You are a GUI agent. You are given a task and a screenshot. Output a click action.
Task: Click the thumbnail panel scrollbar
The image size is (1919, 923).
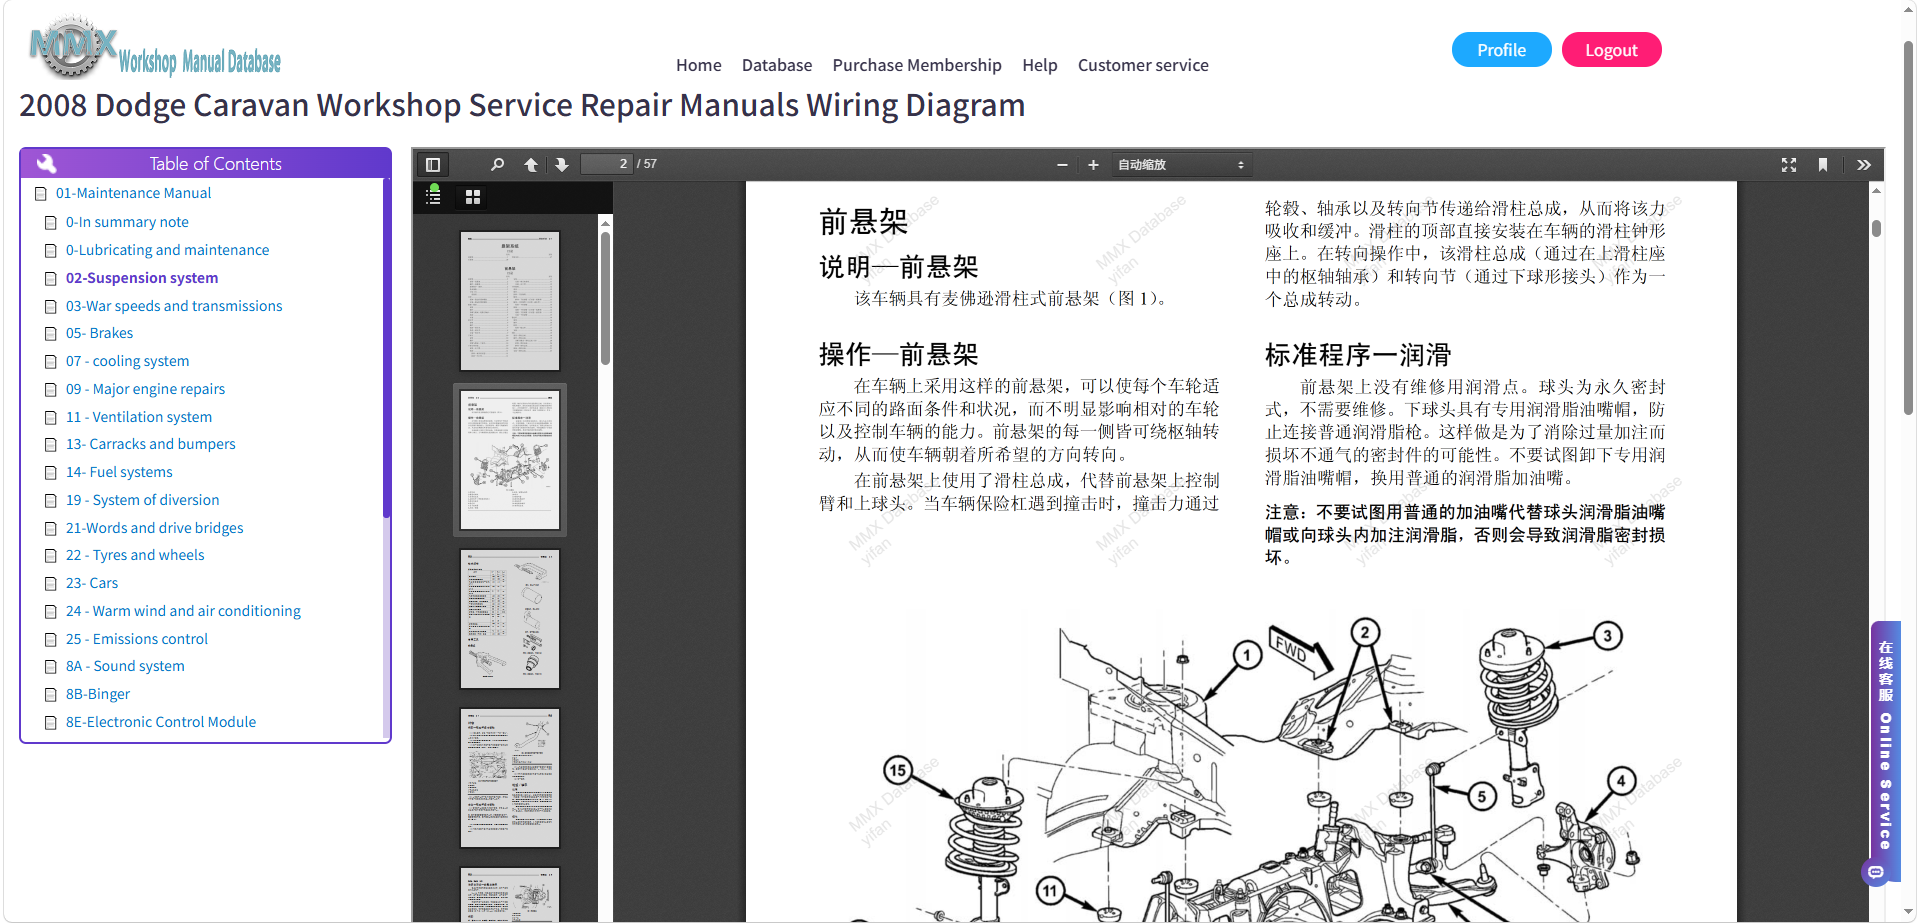605,300
